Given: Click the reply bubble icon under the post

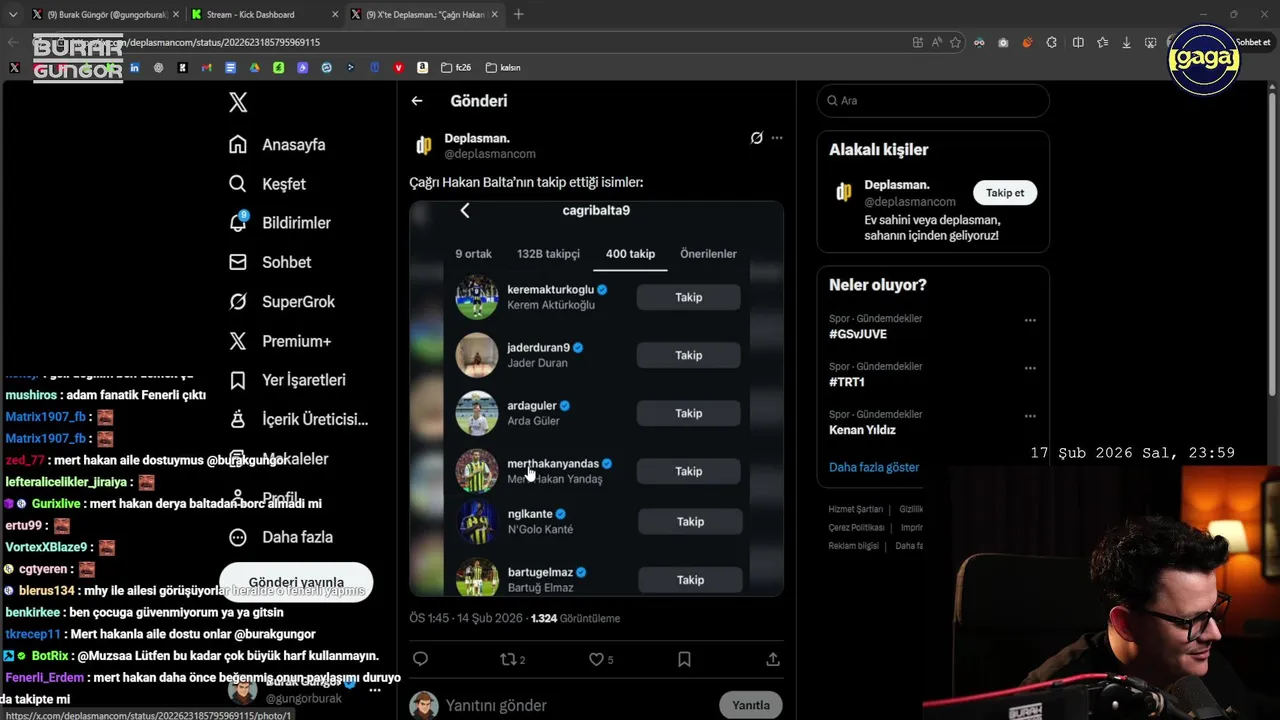Looking at the screenshot, I should click(x=421, y=659).
